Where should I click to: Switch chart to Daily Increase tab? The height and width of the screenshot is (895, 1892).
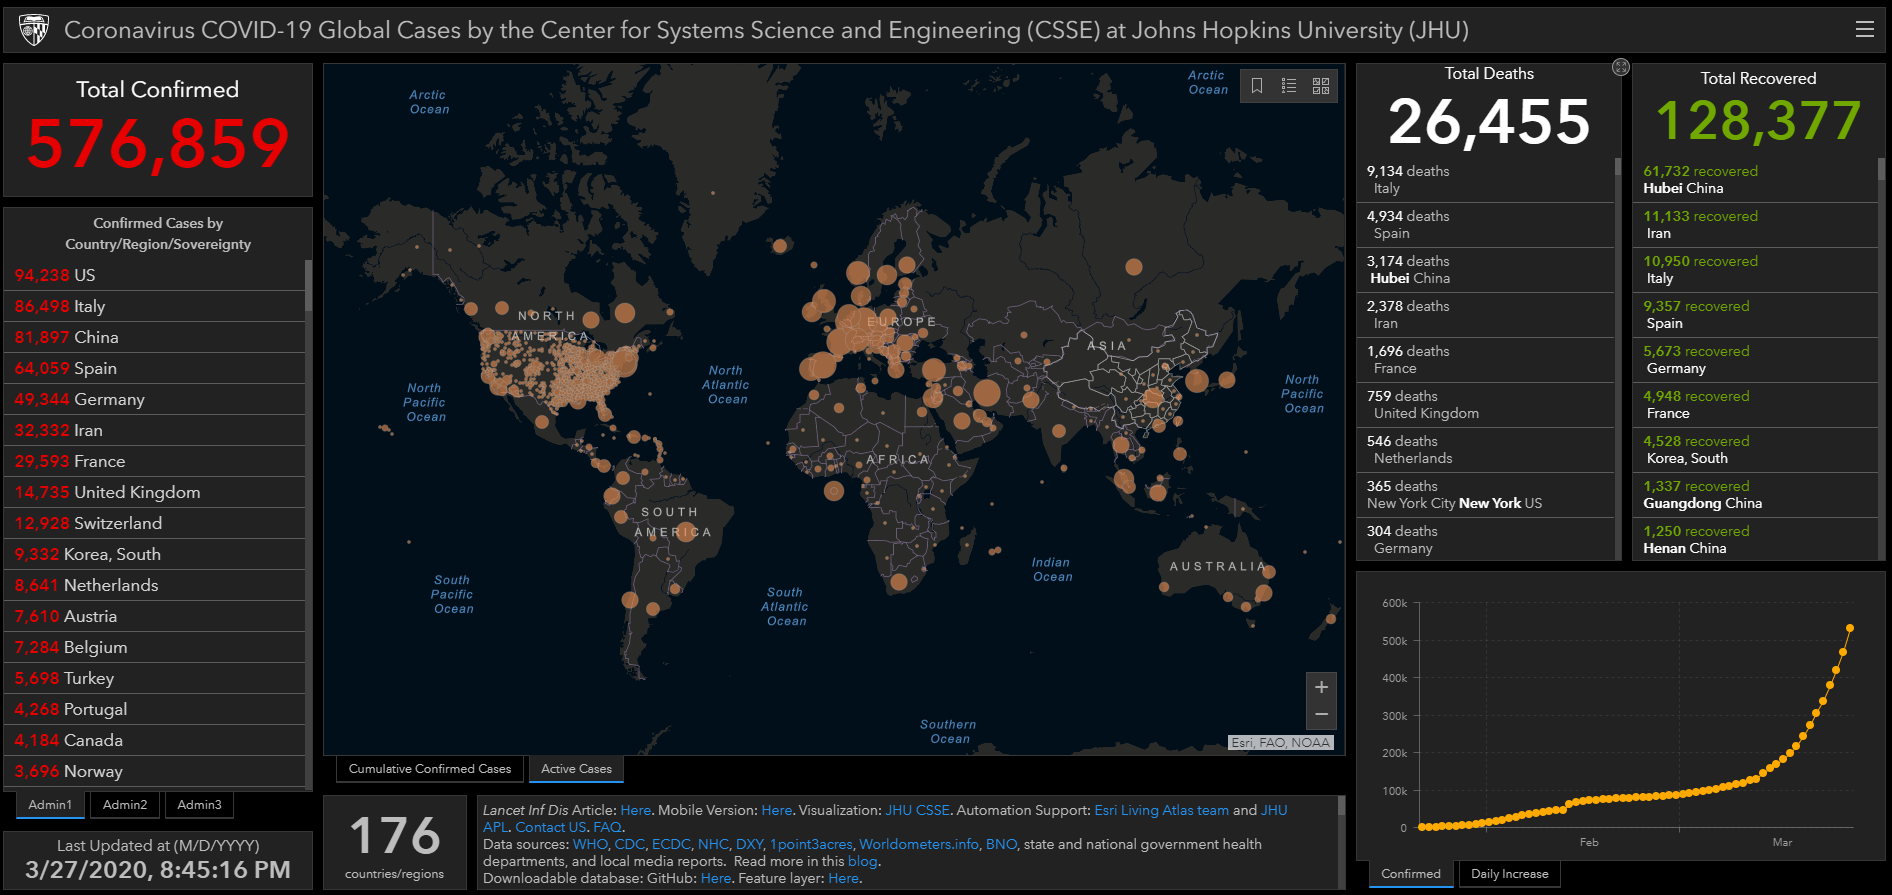pyautogui.click(x=1509, y=874)
